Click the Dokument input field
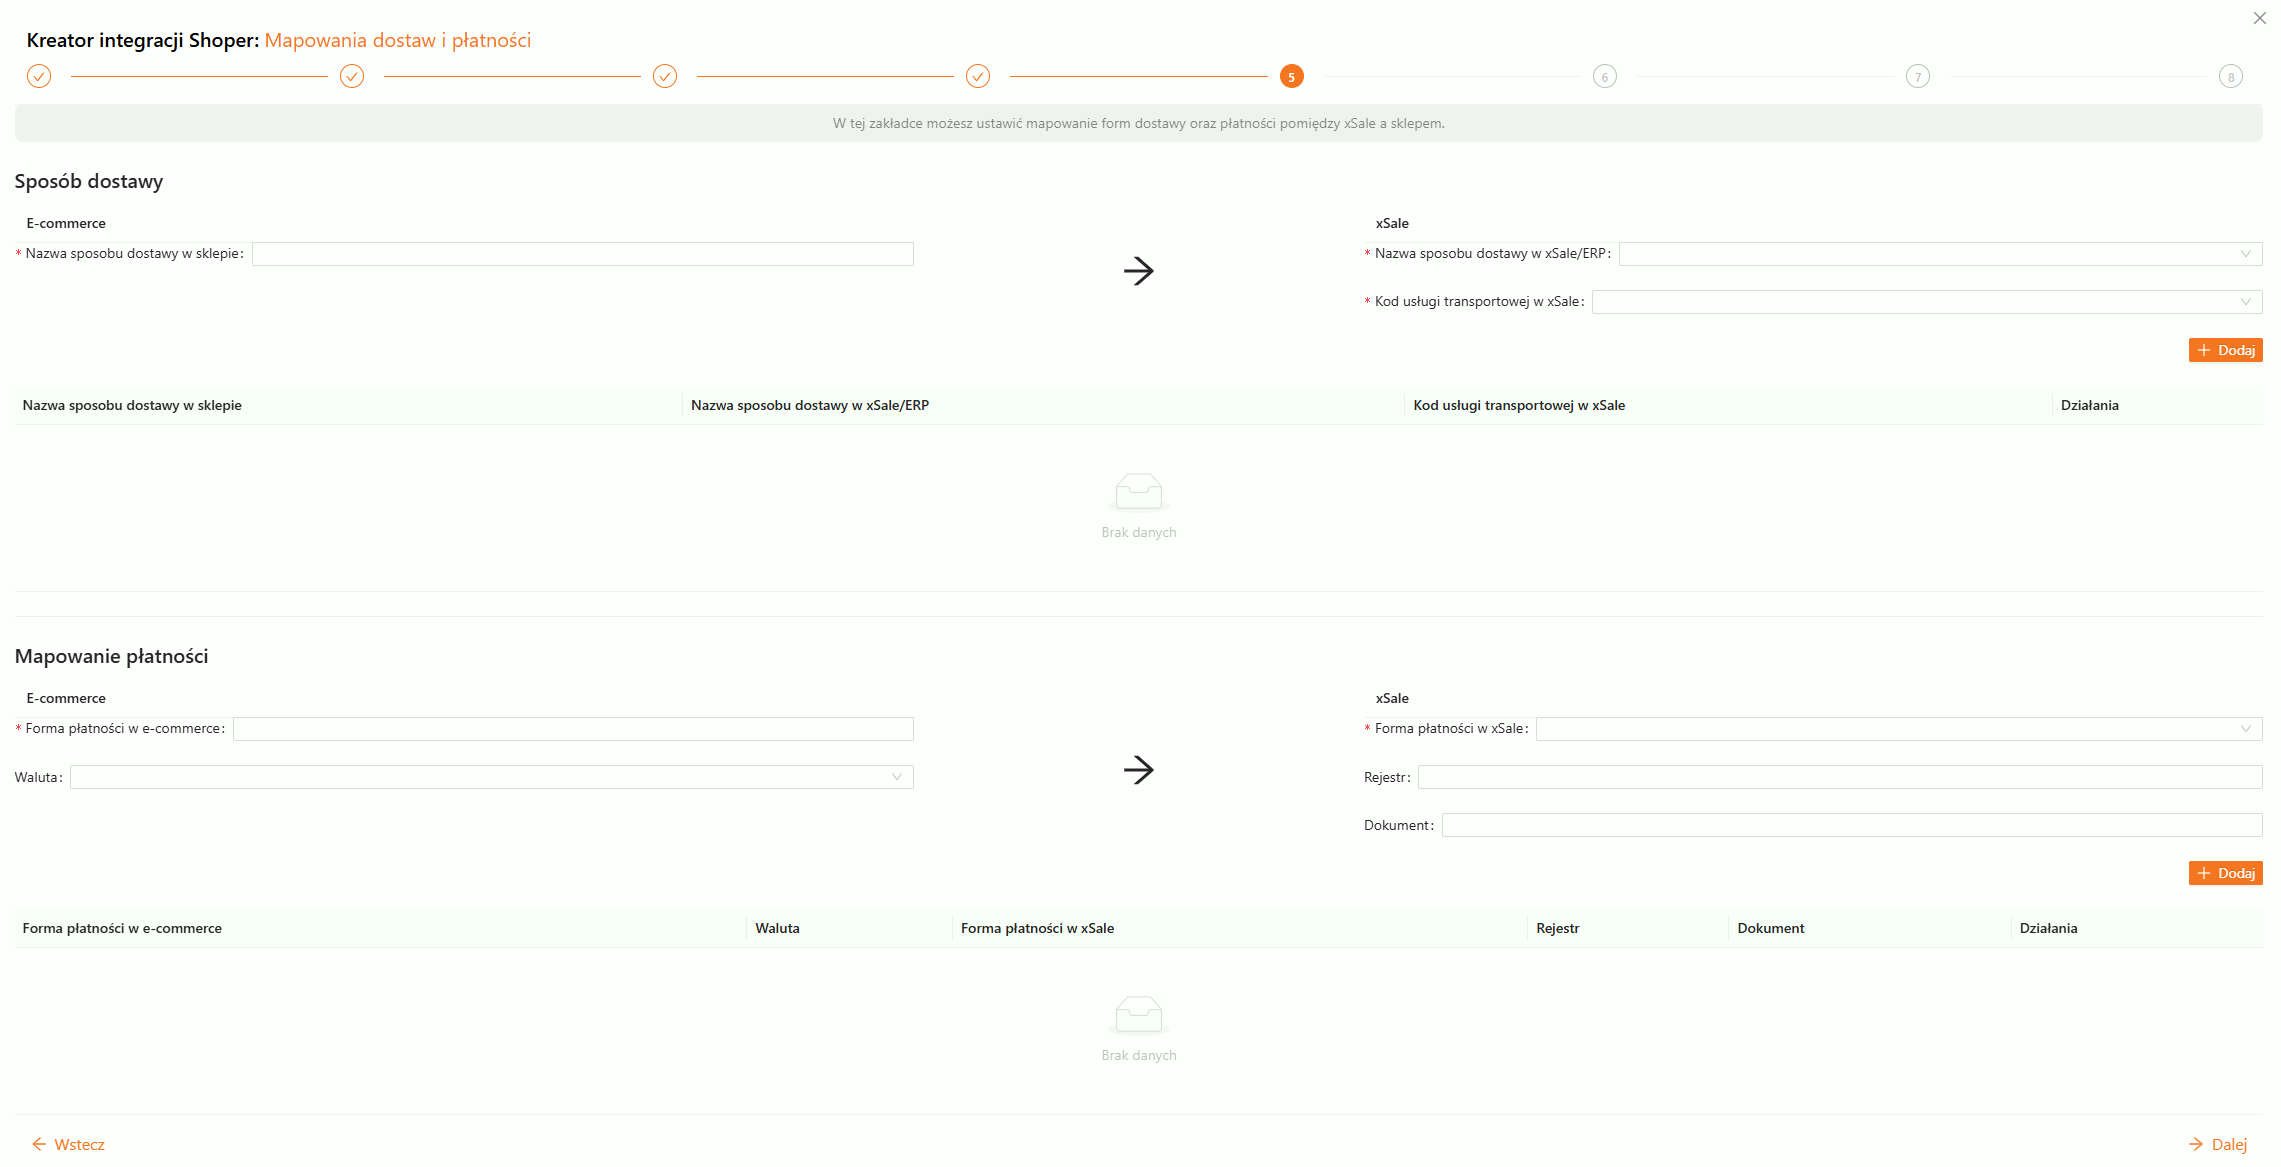This screenshot has height=1167, width=2281. (x=1851, y=825)
